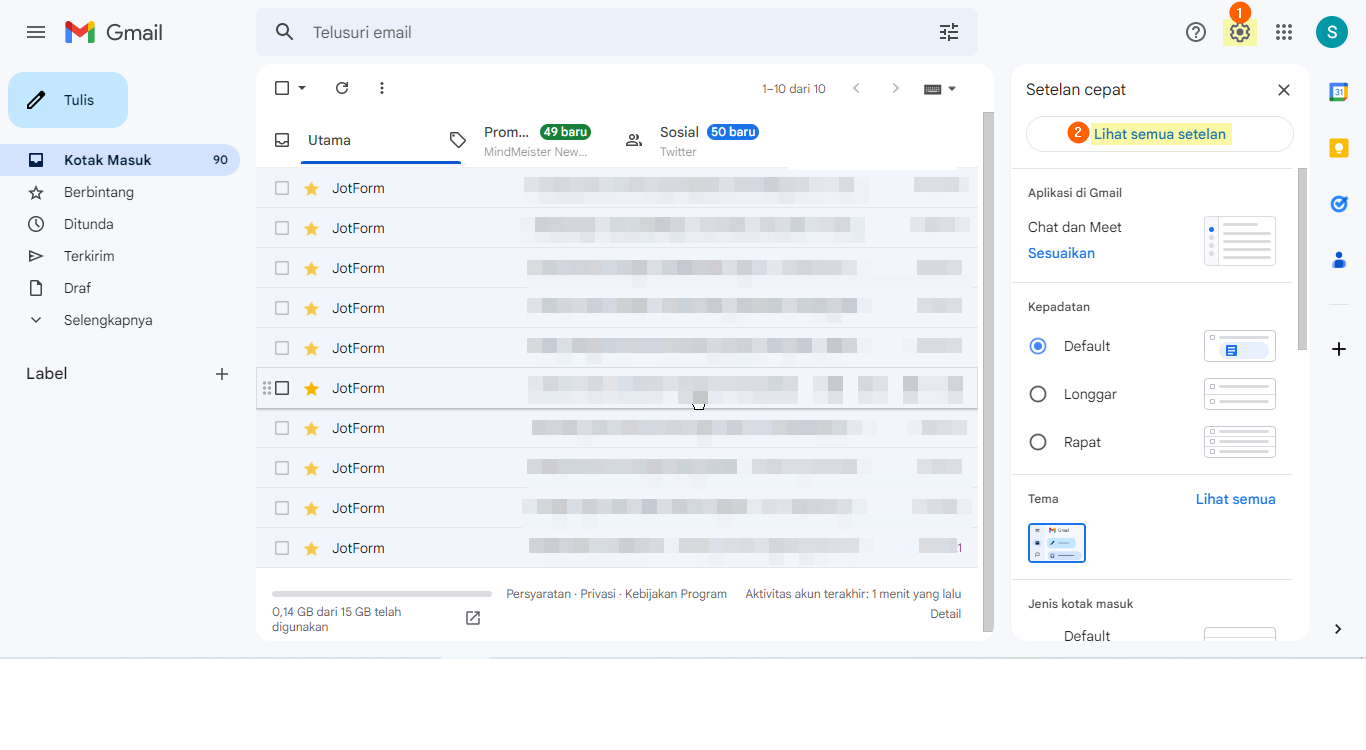1366x750 pixels.
Task: Click the Longgar density preview thumbnail
Action: click(x=1240, y=394)
